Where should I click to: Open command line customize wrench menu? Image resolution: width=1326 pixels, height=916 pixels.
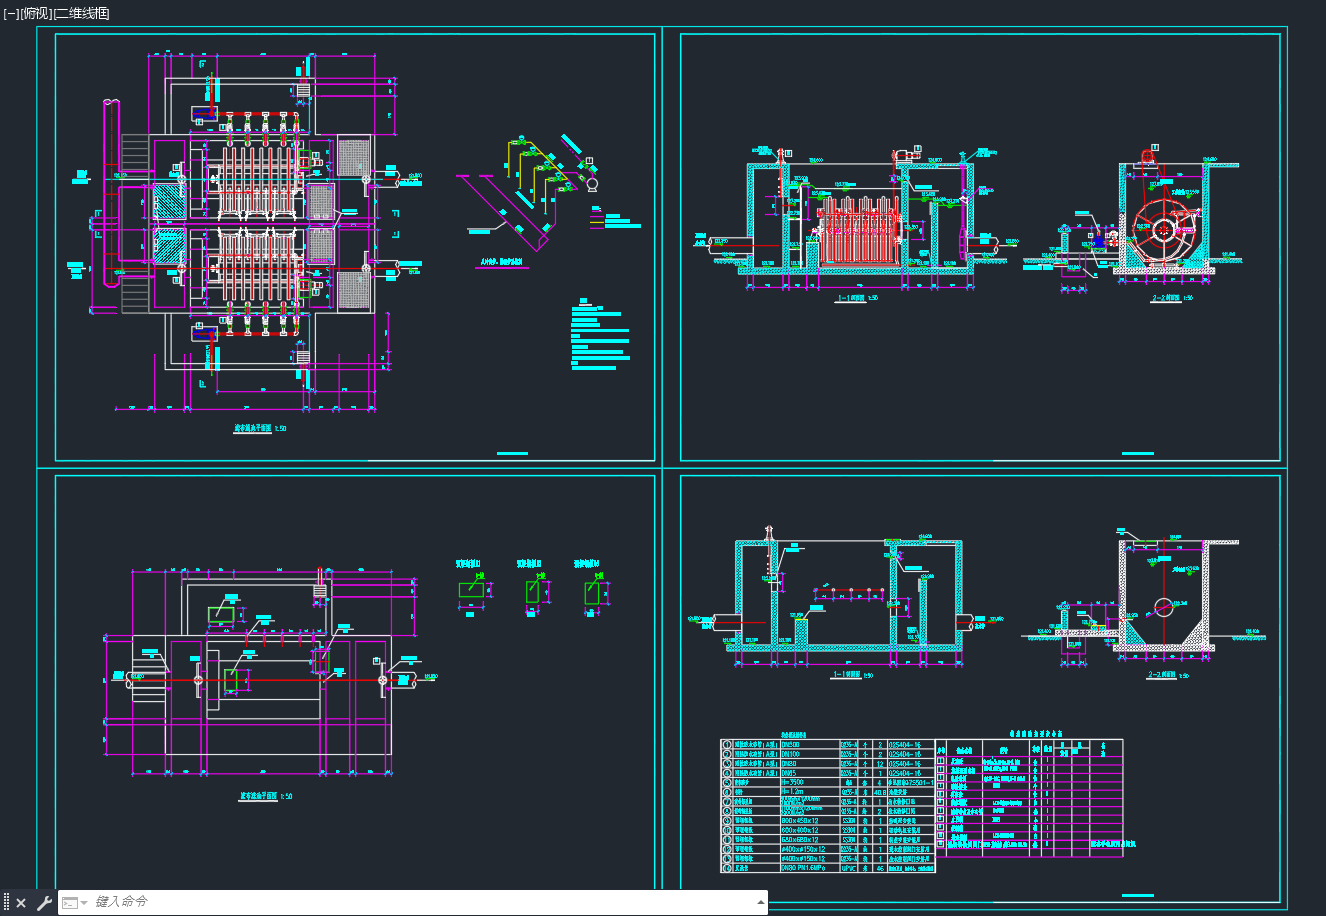(43, 903)
